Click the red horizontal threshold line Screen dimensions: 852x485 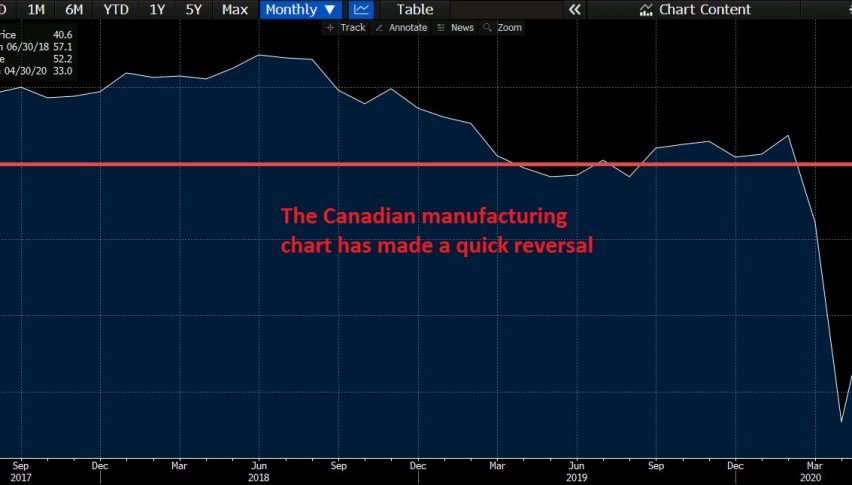tap(426, 164)
